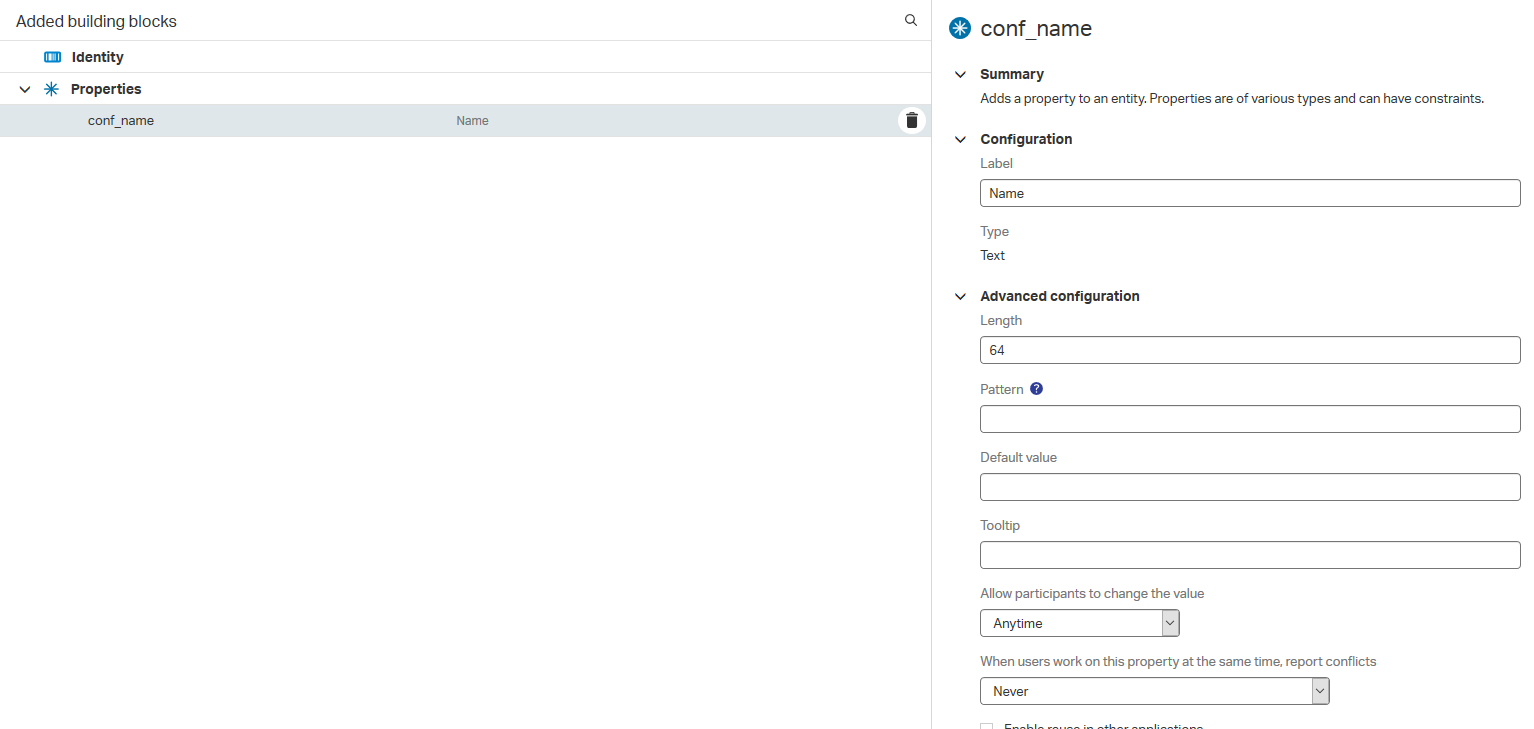Collapse the Properties tree group chevron
The height and width of the screenshot is (729, 1534).
[25, 89]
